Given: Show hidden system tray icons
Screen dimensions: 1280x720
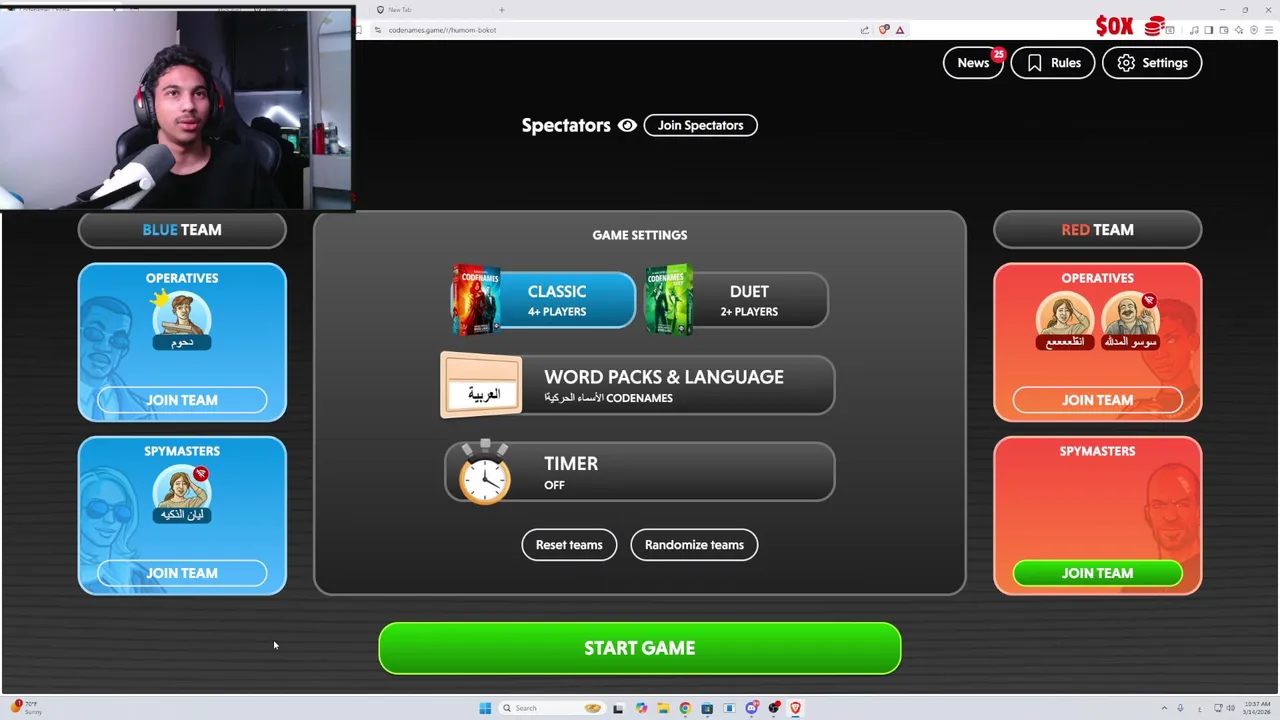Looking at the screenshot, I should coord(1164,708).
